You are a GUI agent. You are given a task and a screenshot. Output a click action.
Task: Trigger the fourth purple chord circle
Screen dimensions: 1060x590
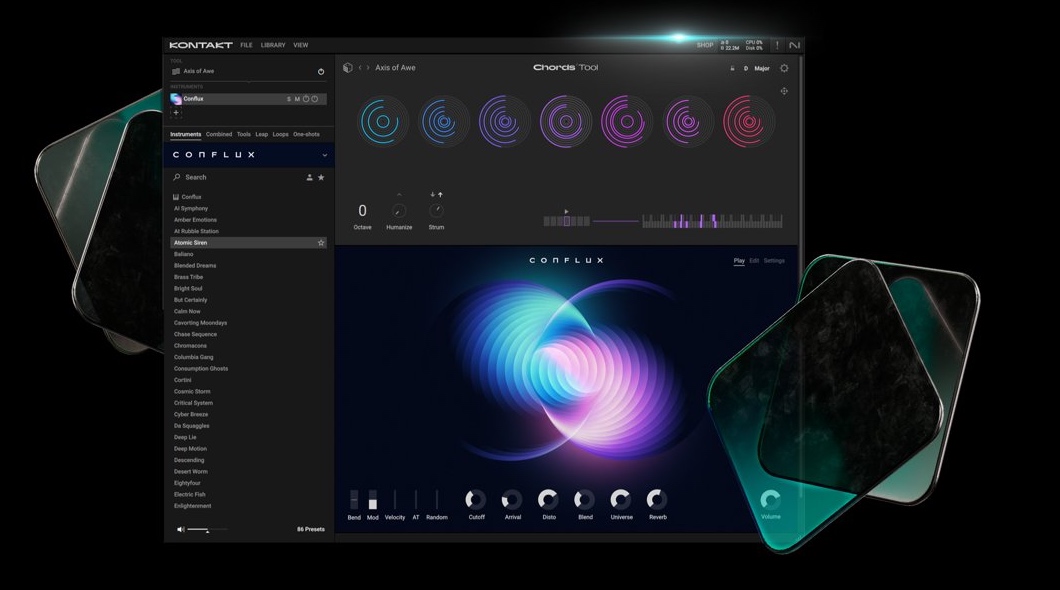565,122
